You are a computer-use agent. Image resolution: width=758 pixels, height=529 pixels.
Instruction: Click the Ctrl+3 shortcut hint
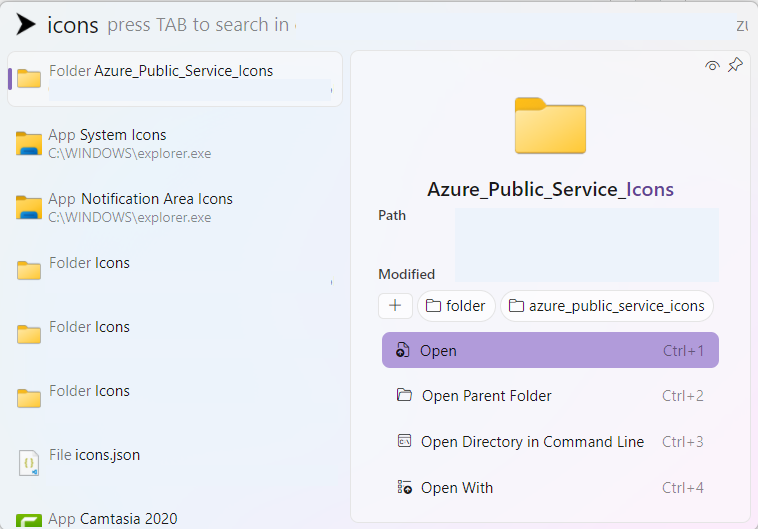tap(683, 441)
